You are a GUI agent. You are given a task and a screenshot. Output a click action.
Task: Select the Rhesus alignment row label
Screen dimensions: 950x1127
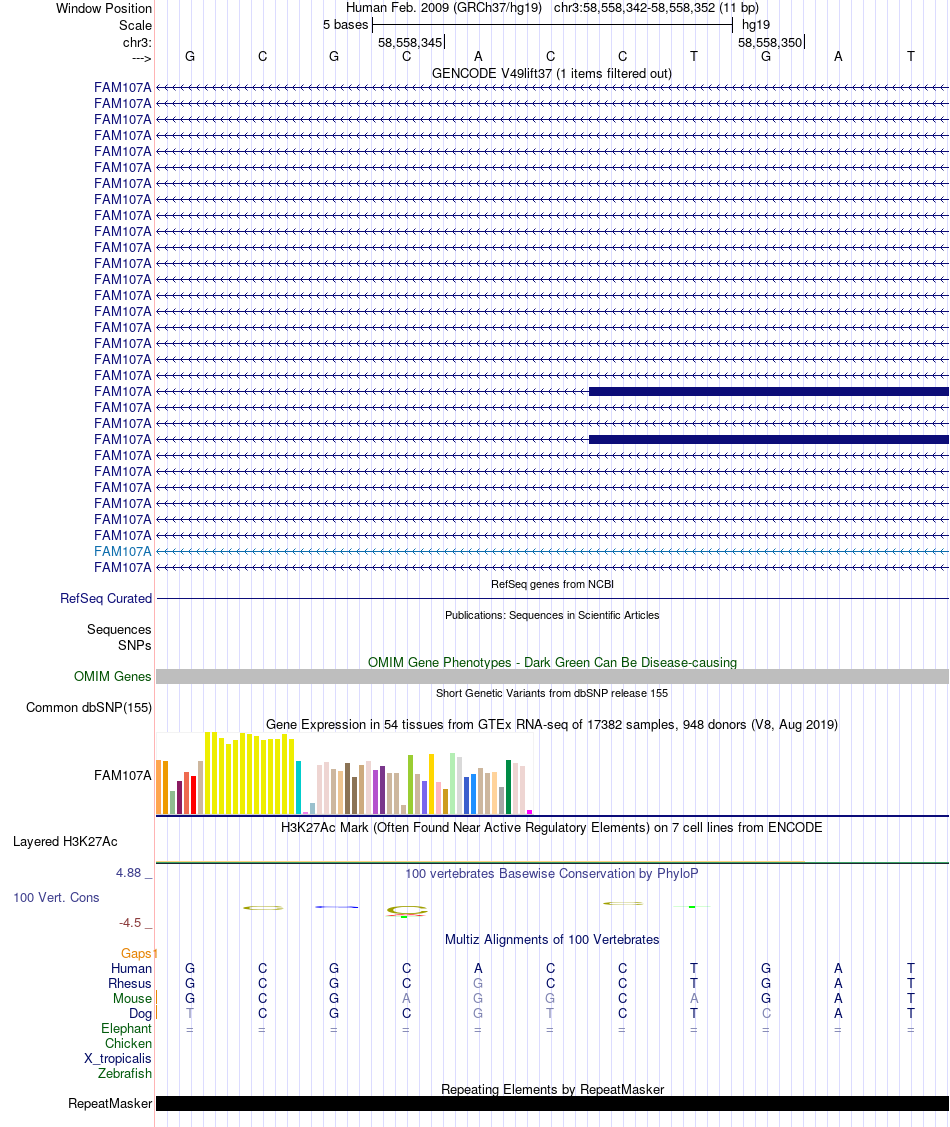(x=129, y=983)
